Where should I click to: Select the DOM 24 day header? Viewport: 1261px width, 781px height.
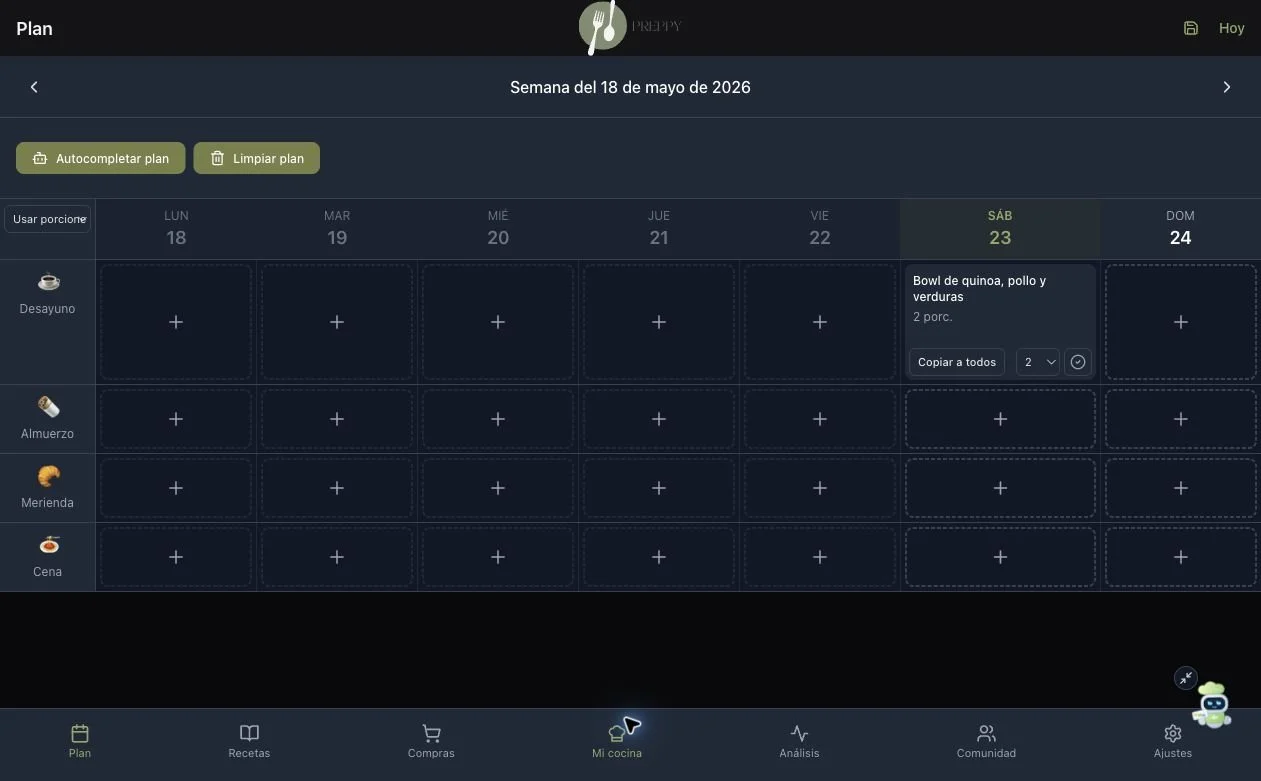pyautogui.click(x=1180, y=228)
